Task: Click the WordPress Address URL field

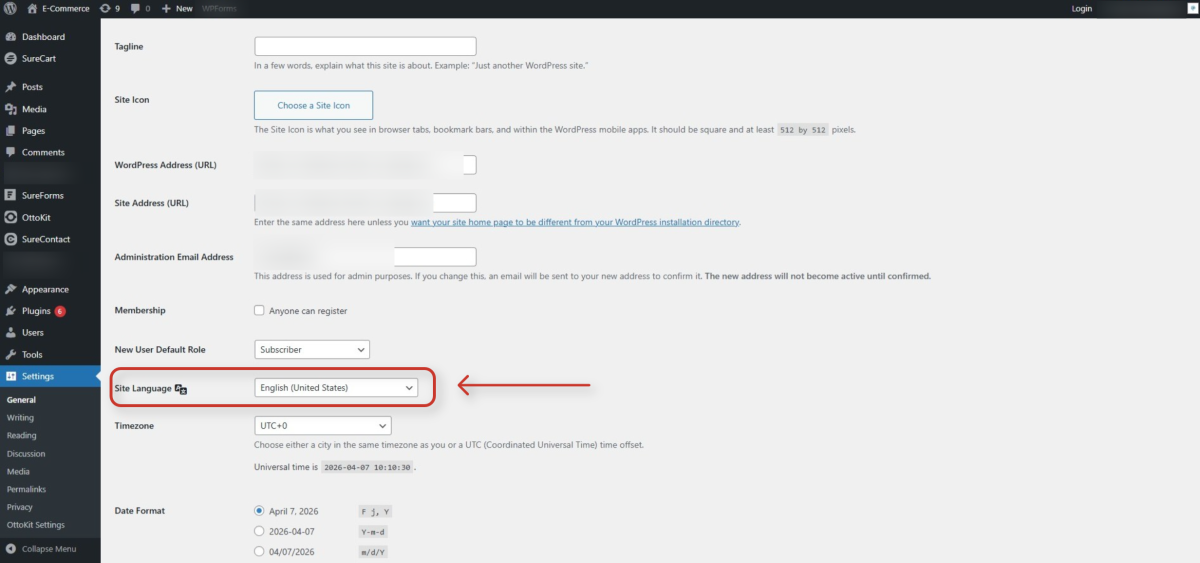Action: coord(365,165)
